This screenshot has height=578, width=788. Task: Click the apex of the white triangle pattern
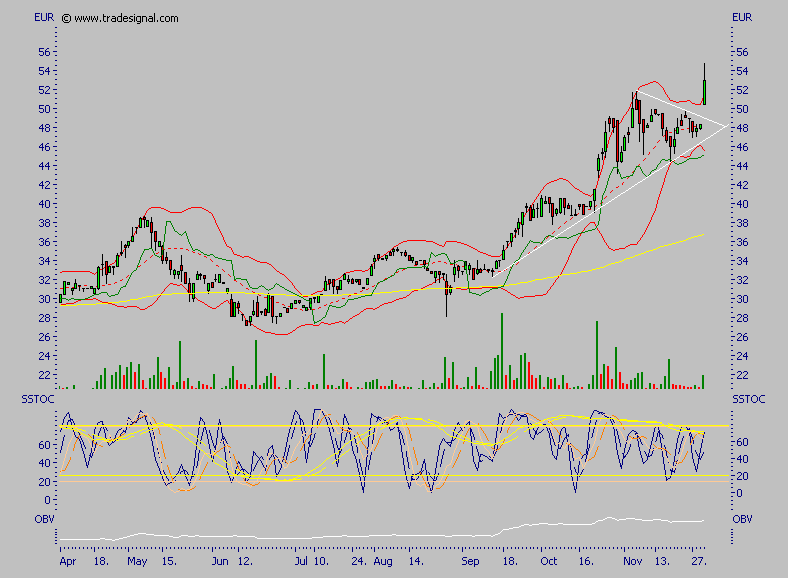pyautogui.click(x=724, y=125)
